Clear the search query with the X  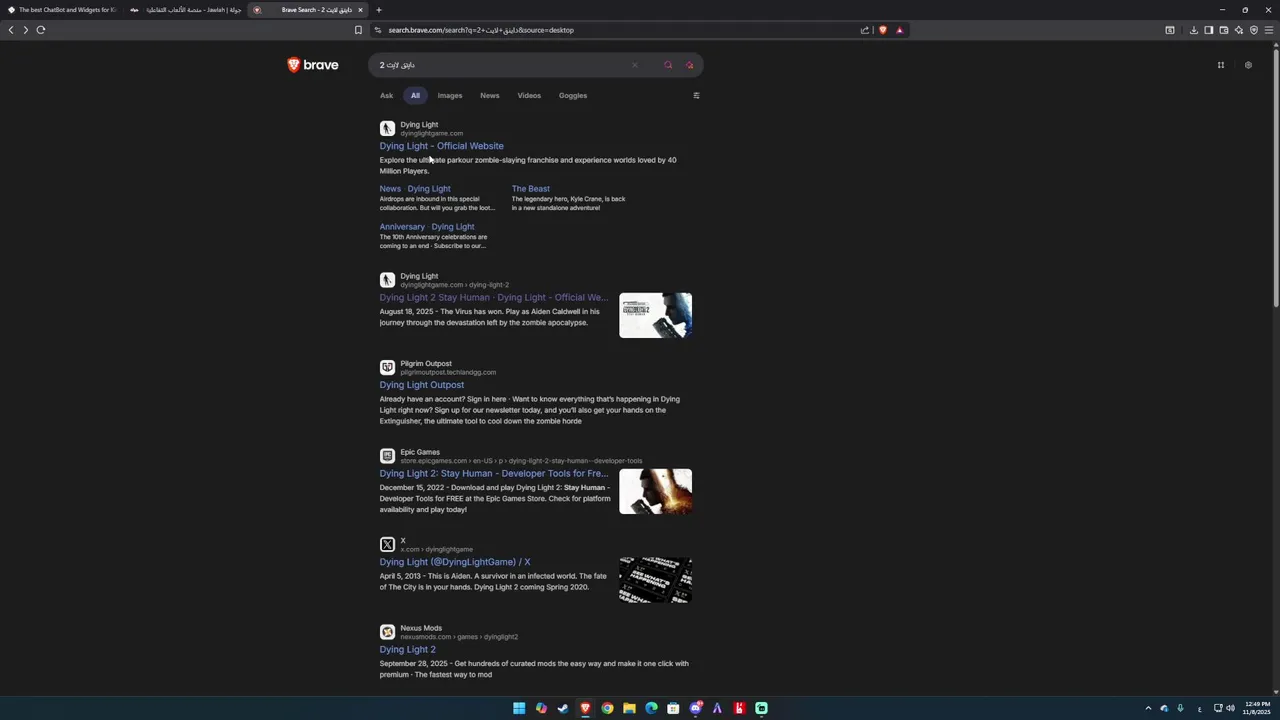point(634,65)
